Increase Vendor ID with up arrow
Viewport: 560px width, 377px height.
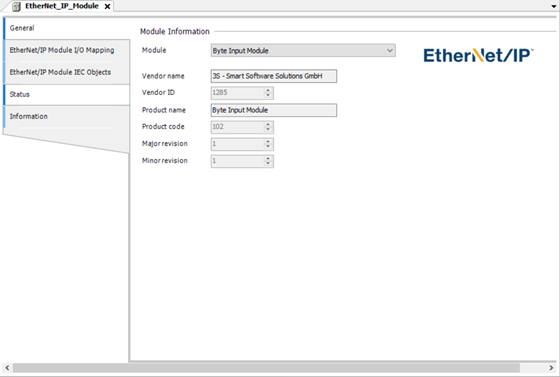click(x=268, y=90)
